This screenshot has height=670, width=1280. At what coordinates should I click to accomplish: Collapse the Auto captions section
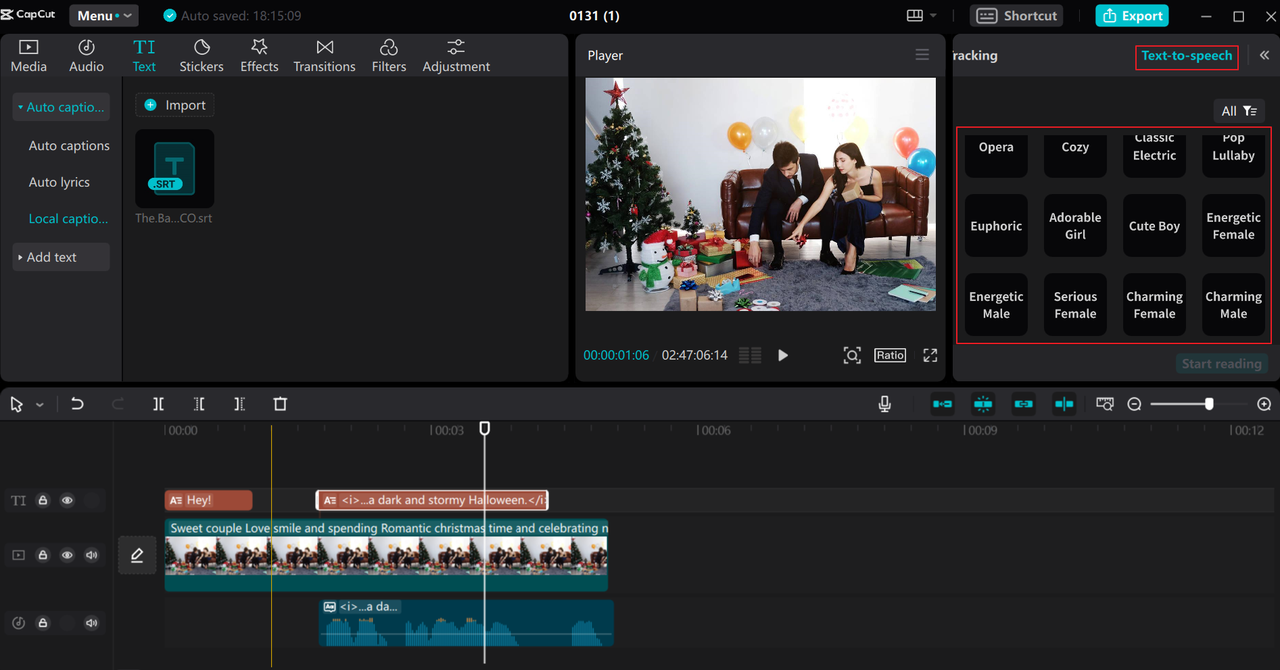point(61,107)
